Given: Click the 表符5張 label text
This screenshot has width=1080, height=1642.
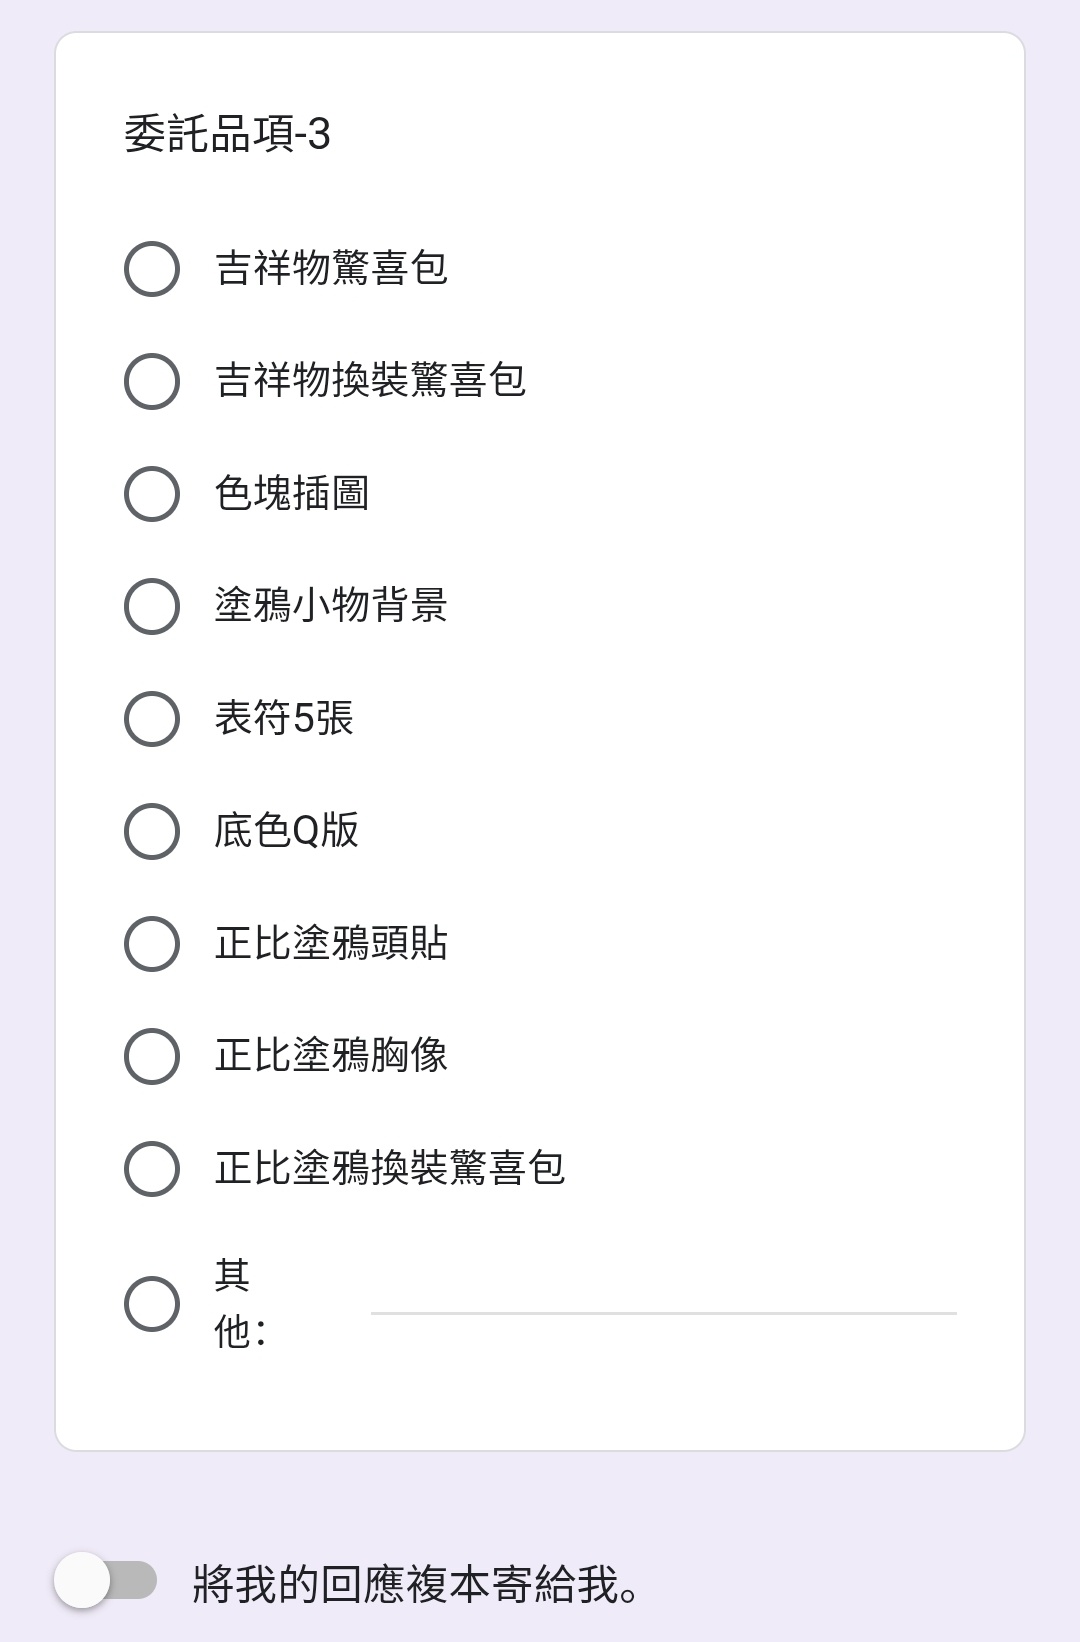Looking at the screenshot, I should (284, 718).
